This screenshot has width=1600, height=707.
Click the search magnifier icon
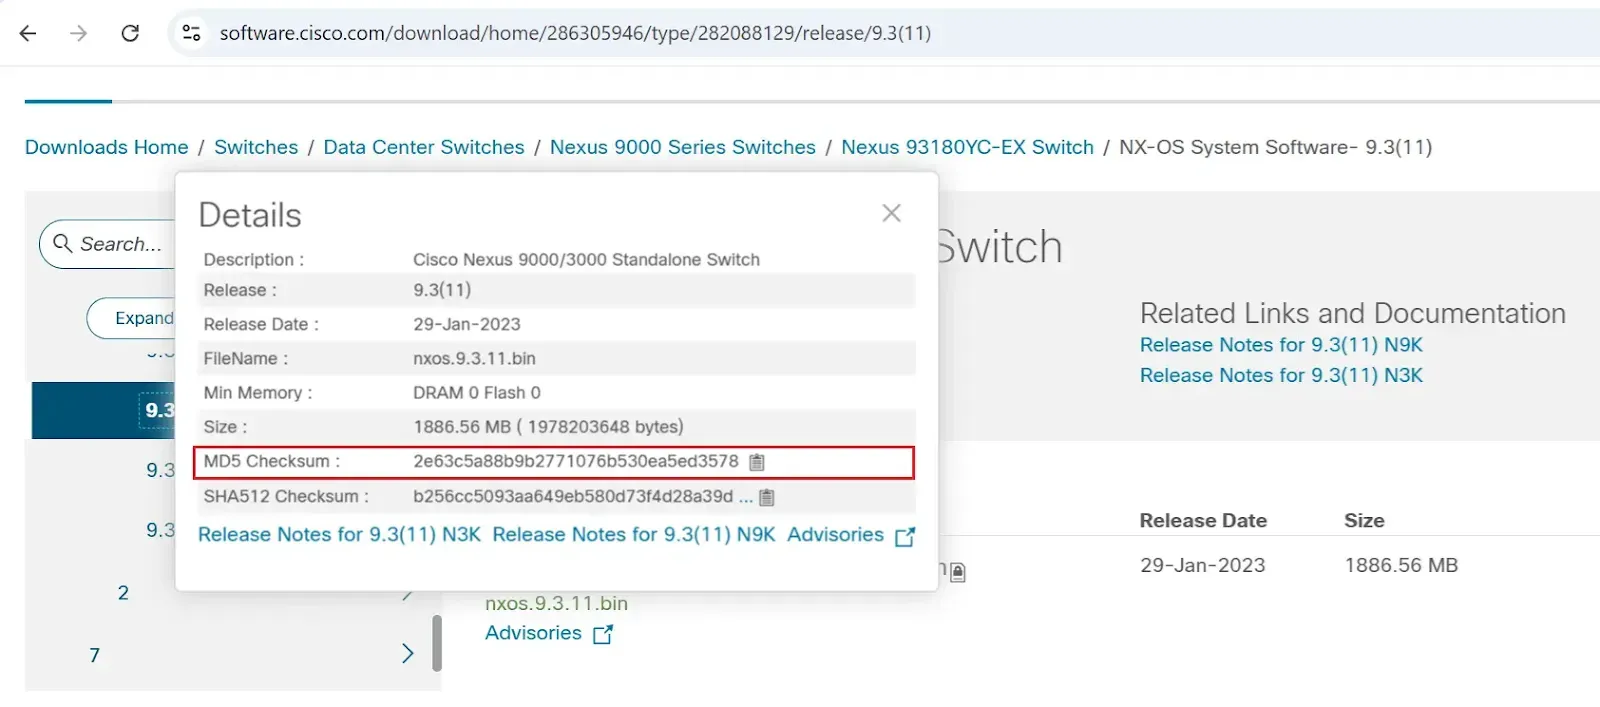point(62,243)
